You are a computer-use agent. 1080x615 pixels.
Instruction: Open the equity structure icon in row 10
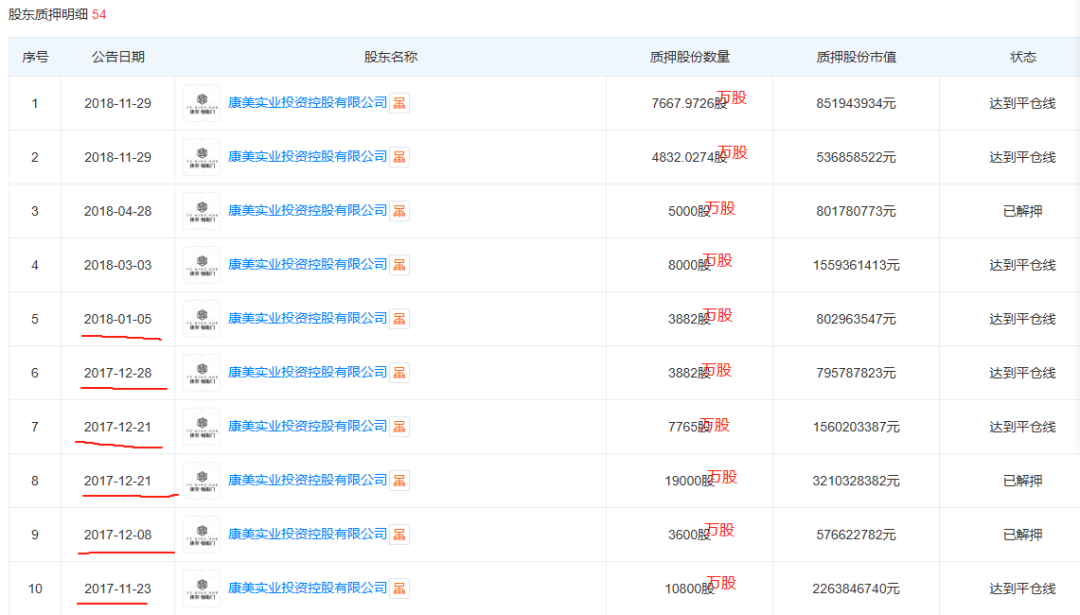(x=399, y=588)
